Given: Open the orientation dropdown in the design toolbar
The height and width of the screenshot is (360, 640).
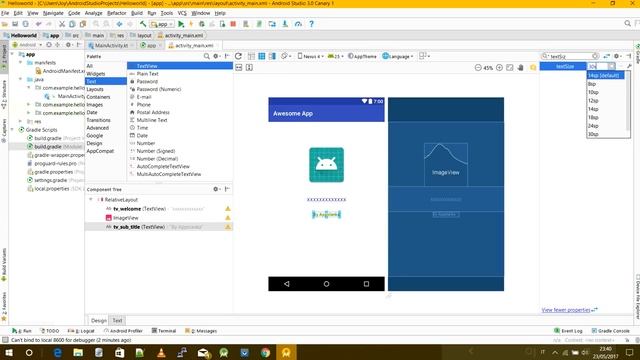Looking at the screenshot, I should point(286,56).
